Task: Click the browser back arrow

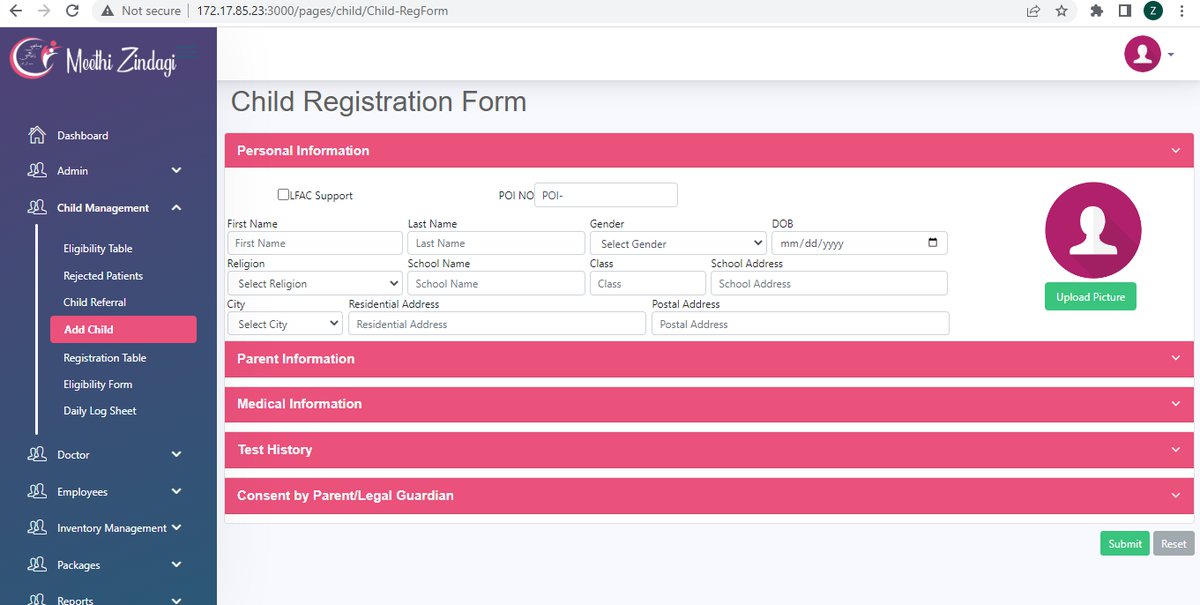Action: [x=16, y=11]
